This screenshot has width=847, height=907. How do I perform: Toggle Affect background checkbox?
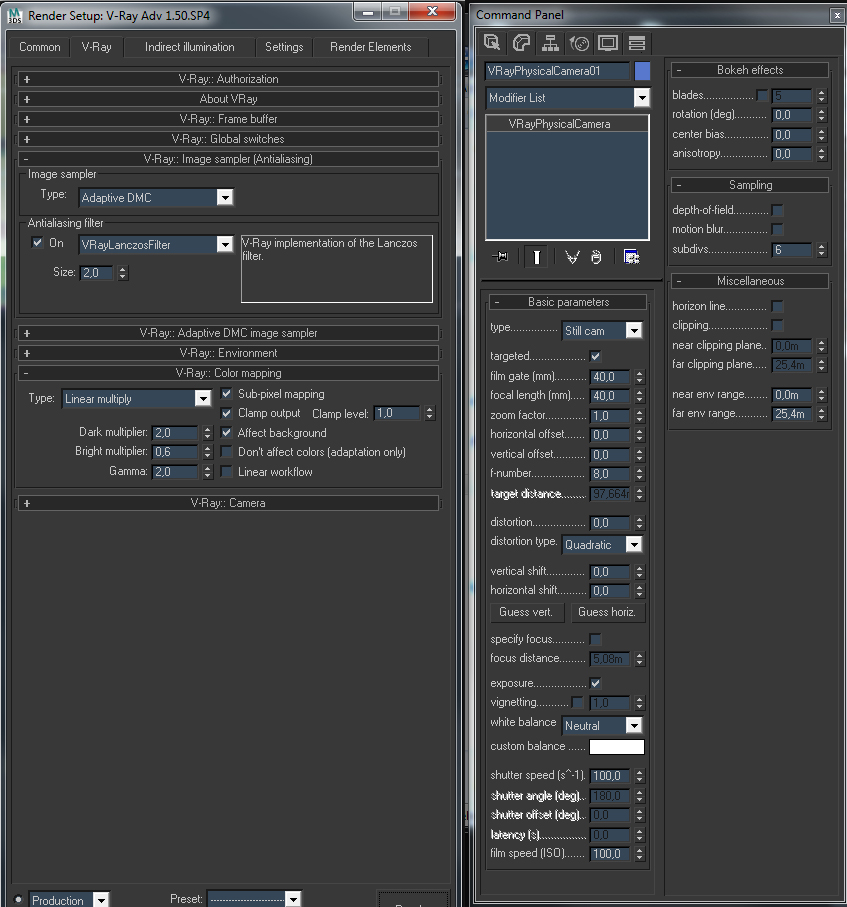[226, 433]
